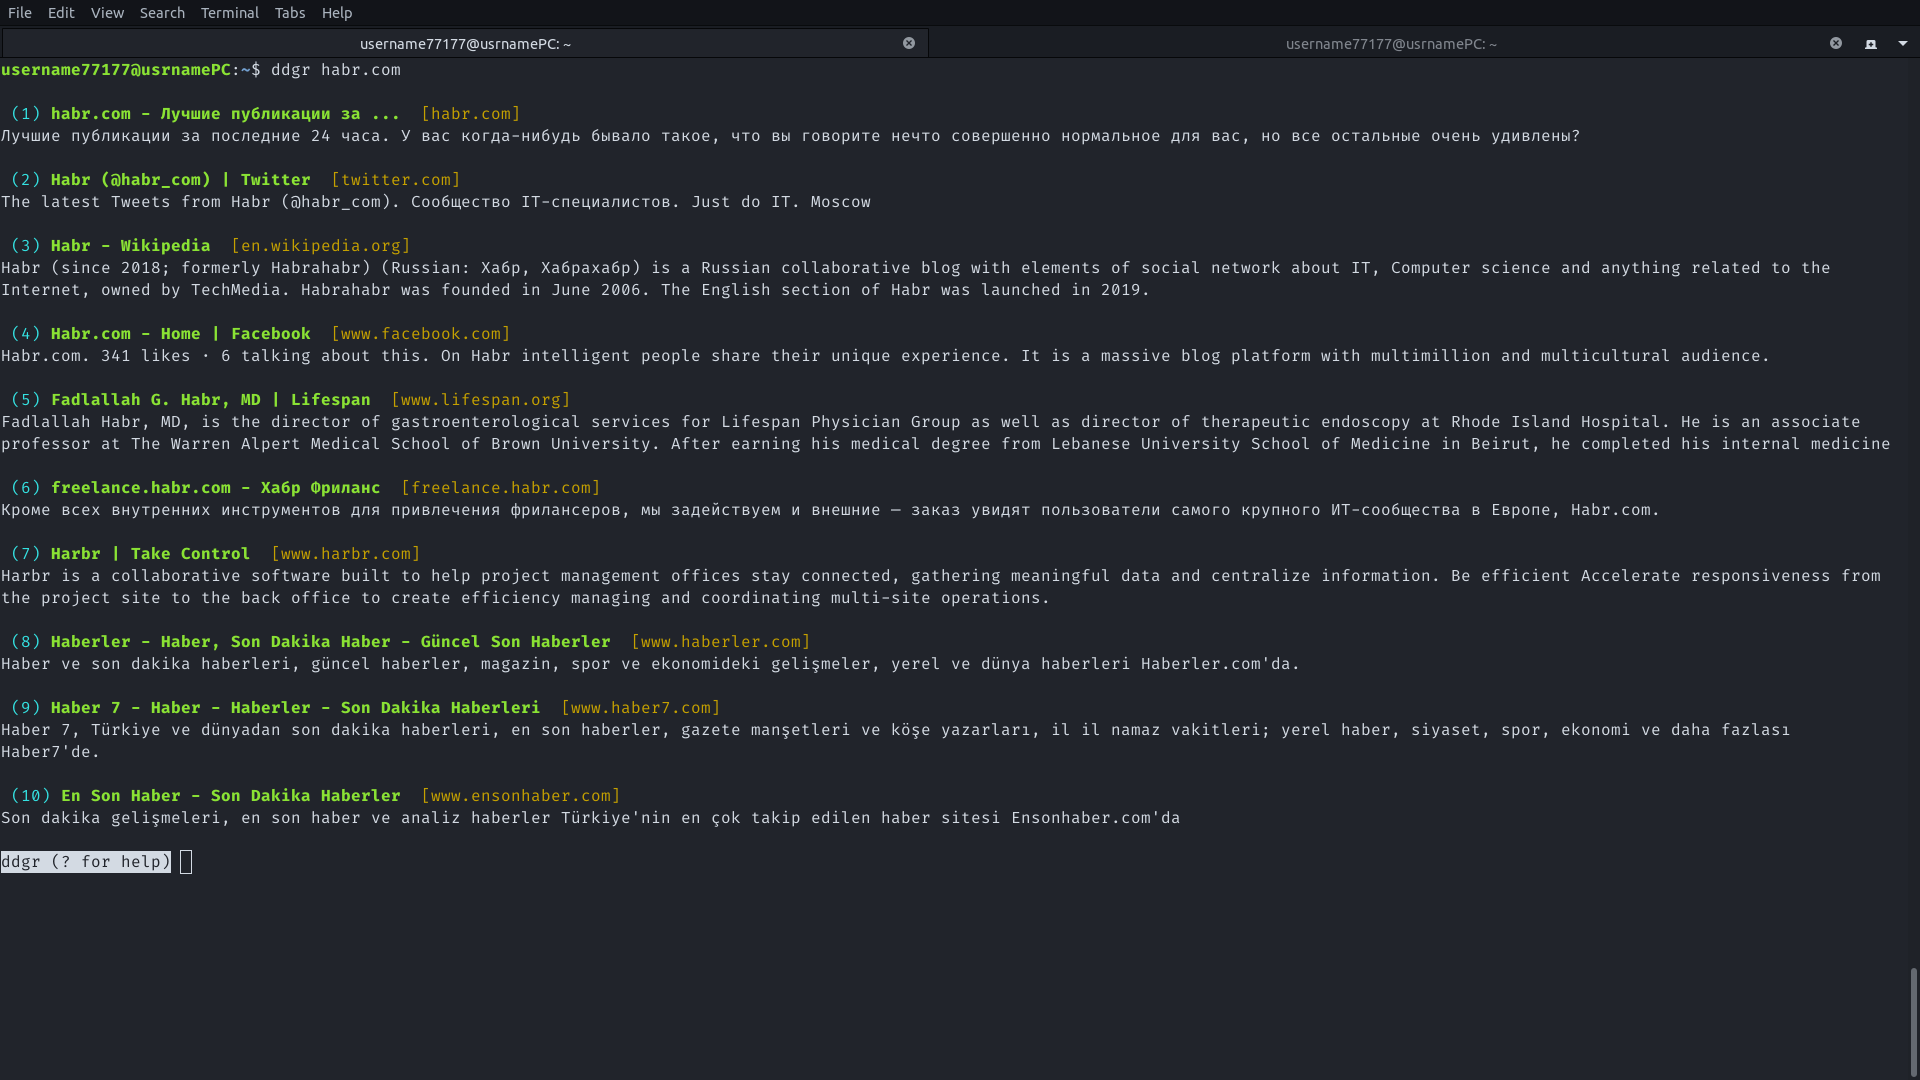The height and width of the screenshot is (1080, 1920).
Task: Click the username77177@usrnamePC shell prompt text
Action: 116,70
